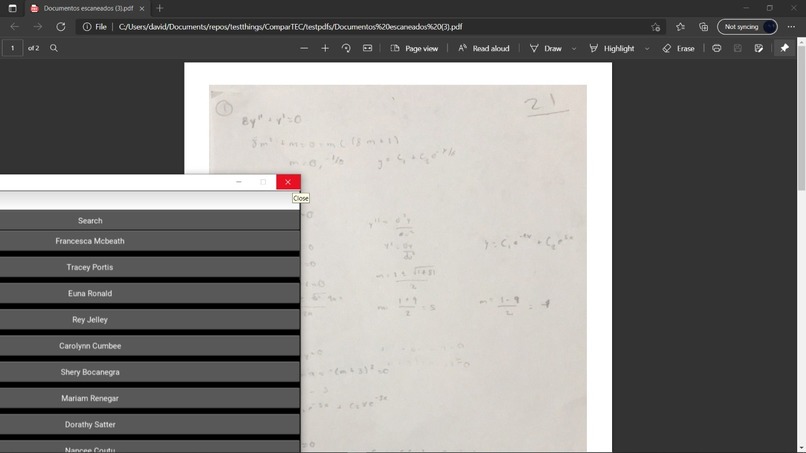Open the tab actions menu icon

(x=12, y=8)
